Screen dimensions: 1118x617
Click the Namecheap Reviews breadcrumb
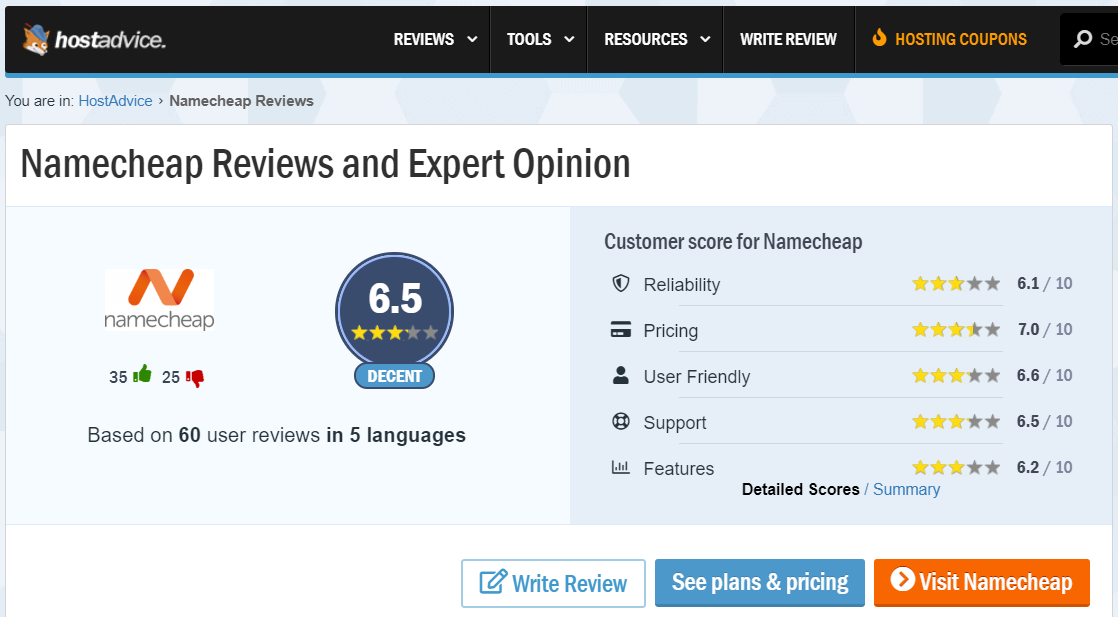coord(241,101)
